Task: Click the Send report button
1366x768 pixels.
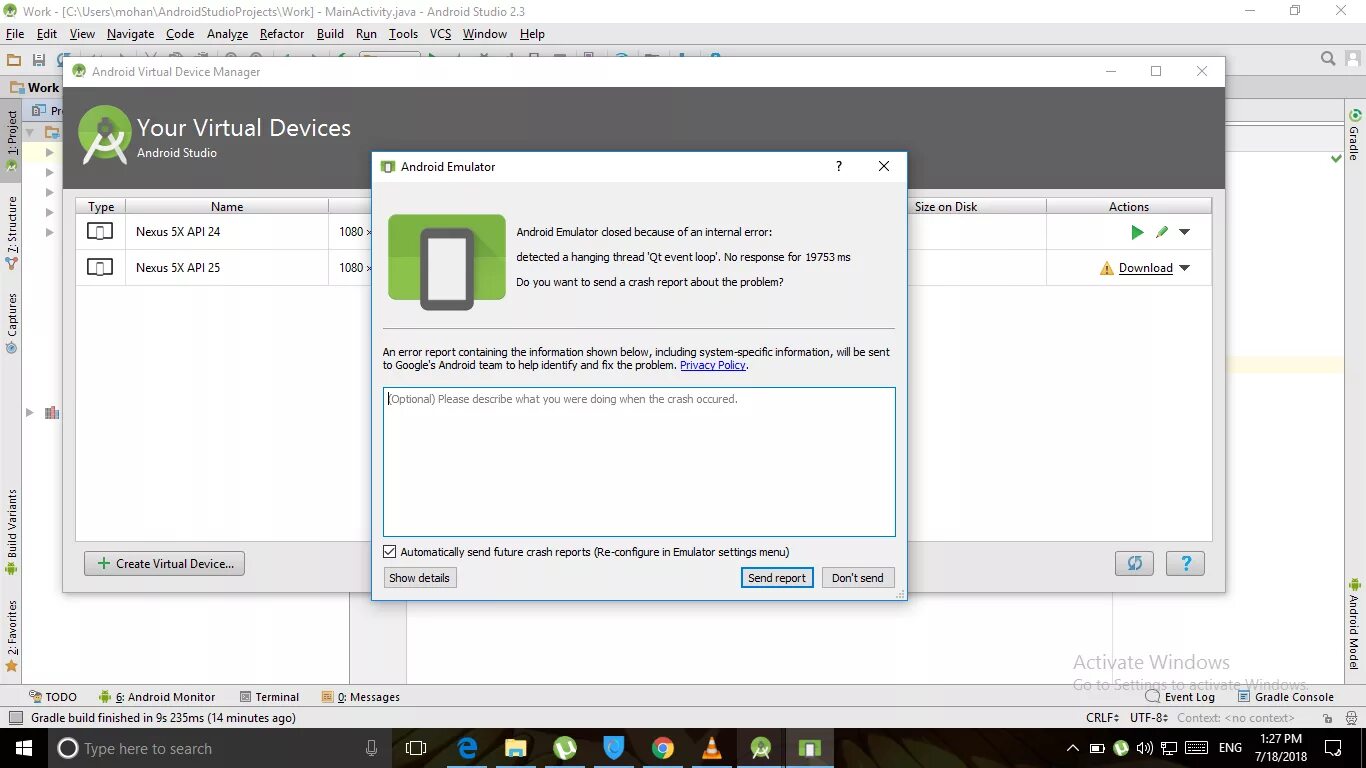Action: [777, 578]
